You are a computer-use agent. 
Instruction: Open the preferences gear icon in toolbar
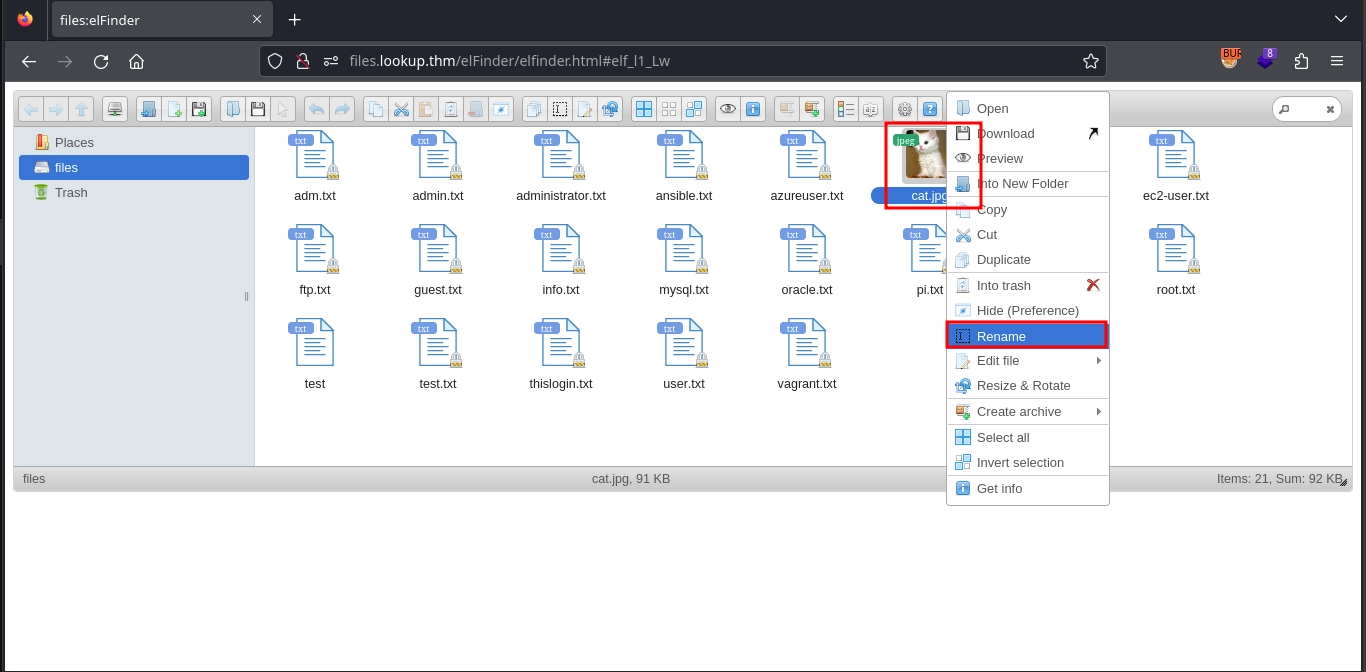(905, 109)
